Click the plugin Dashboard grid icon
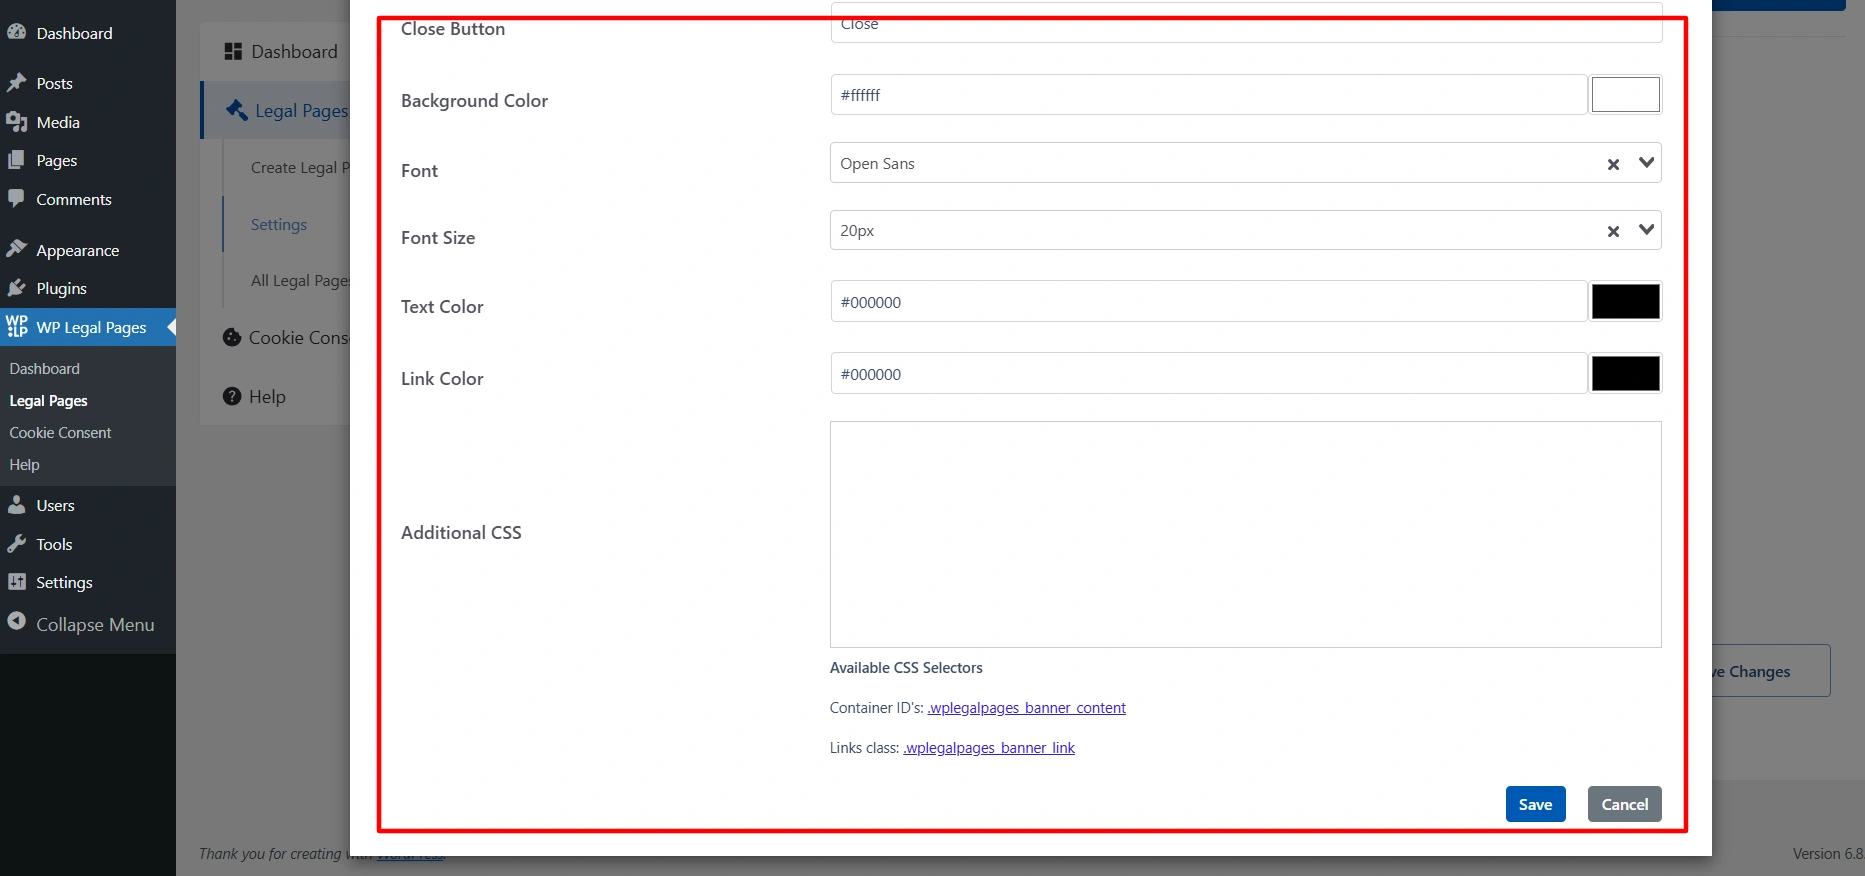This screenshot has height=876, width=1865. tap(233, 51)
